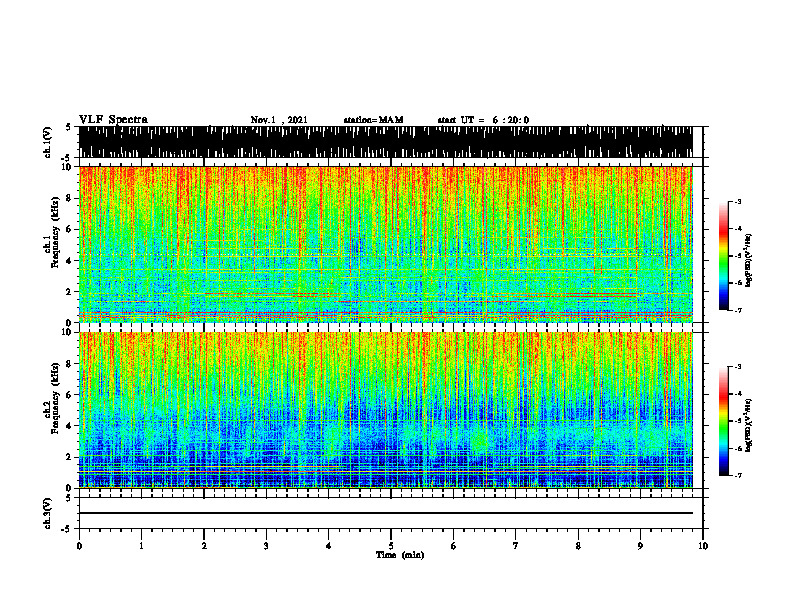
Task: Click the ch.1 black waveform panel
Action: (x=386, y=142)
